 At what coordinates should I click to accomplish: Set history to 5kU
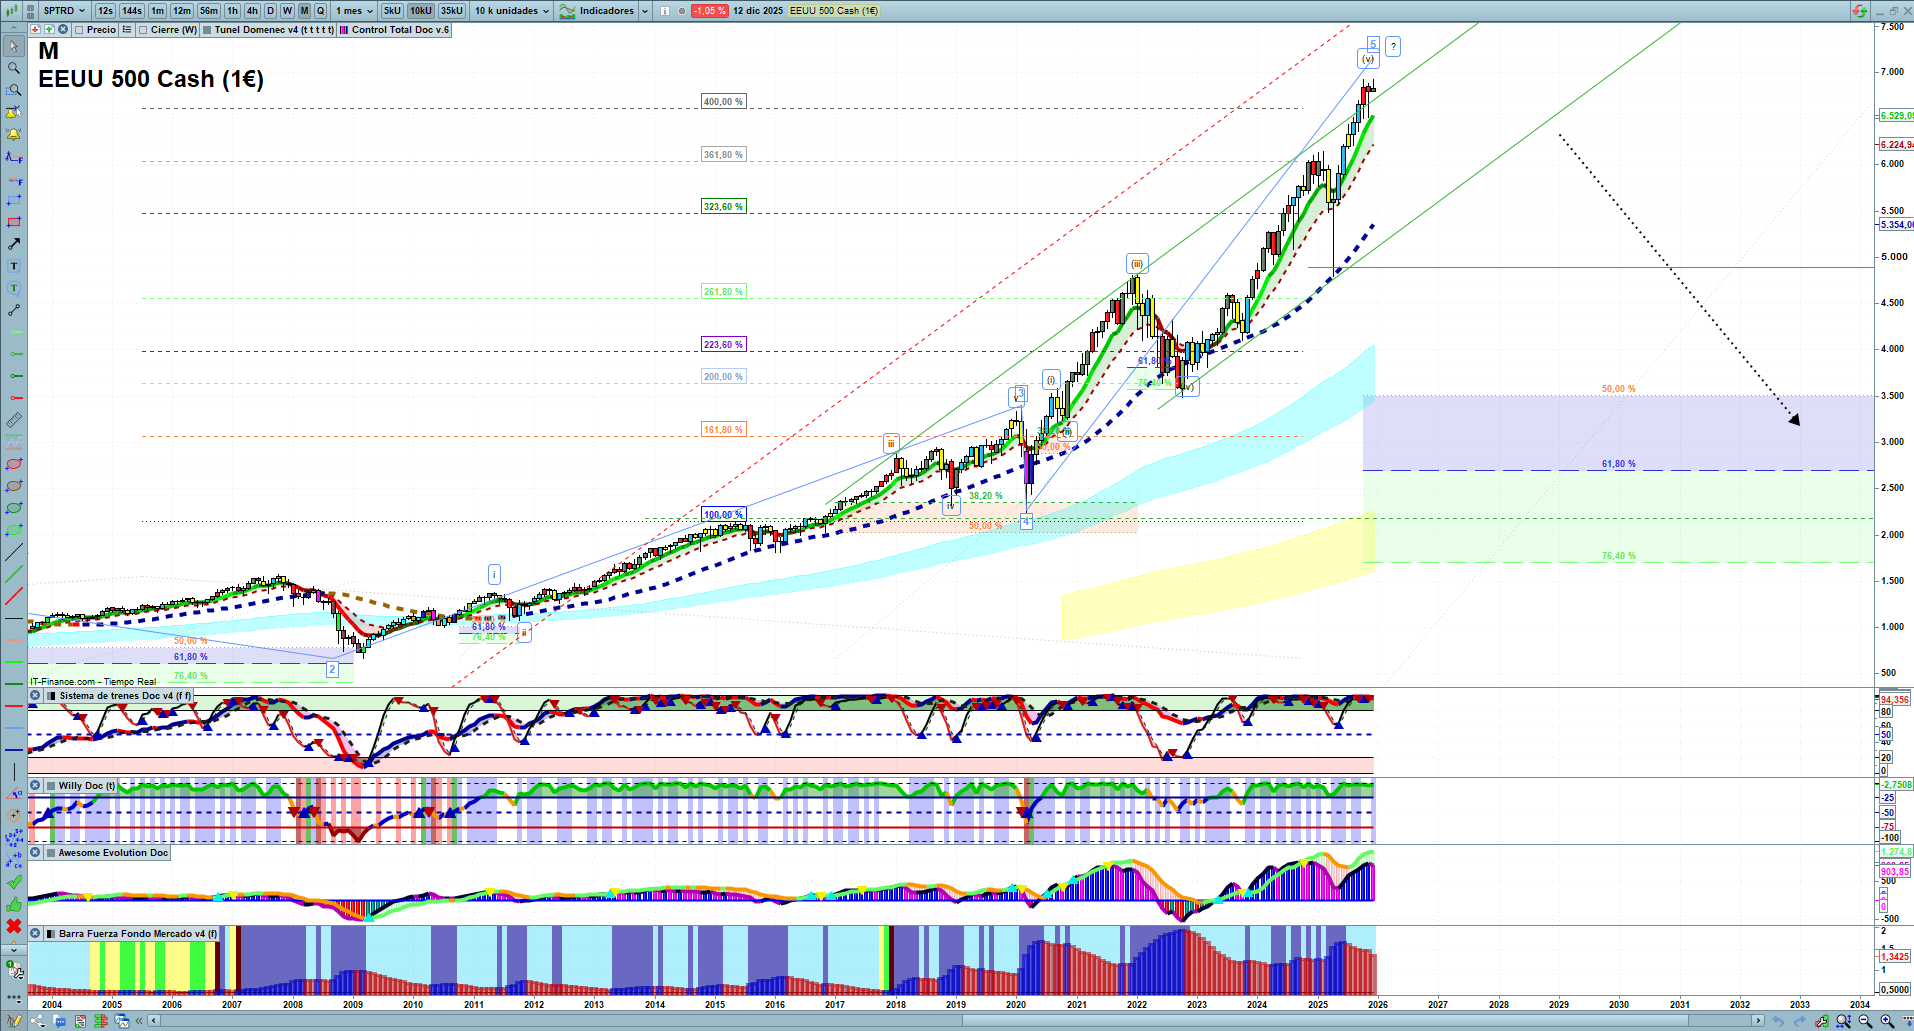tap(392, 11)
